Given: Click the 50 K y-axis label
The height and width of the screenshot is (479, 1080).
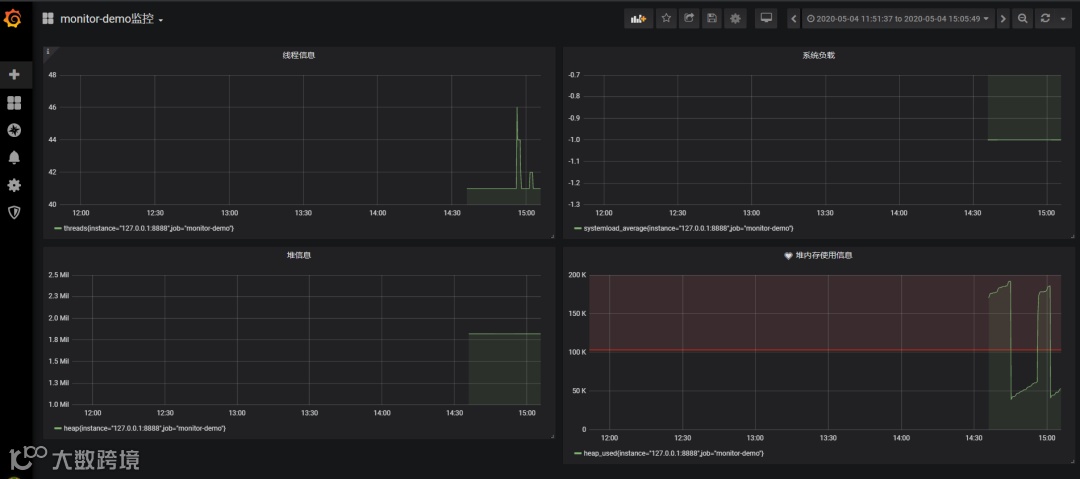Looking at the screenshot, I should 577,391.
